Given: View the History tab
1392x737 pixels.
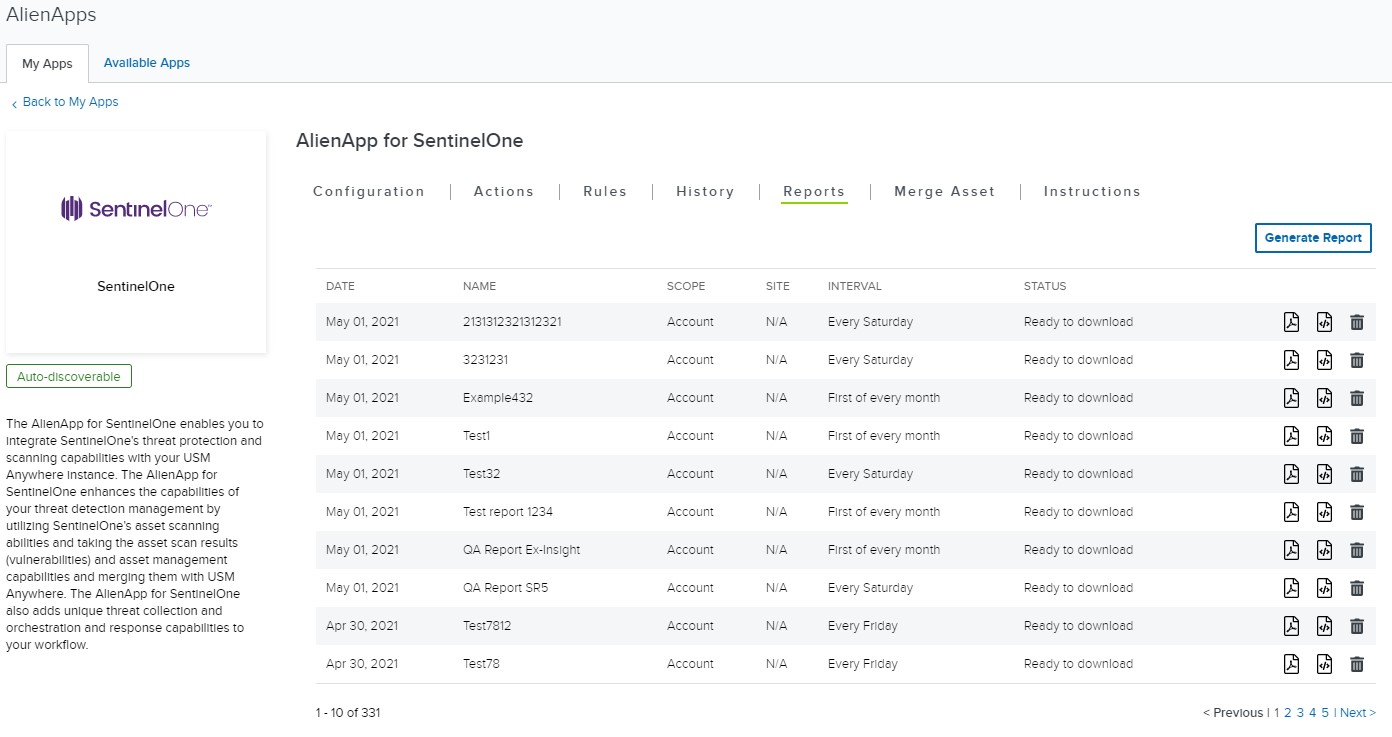Looking at the screenshot, I should tap(705, 191).
